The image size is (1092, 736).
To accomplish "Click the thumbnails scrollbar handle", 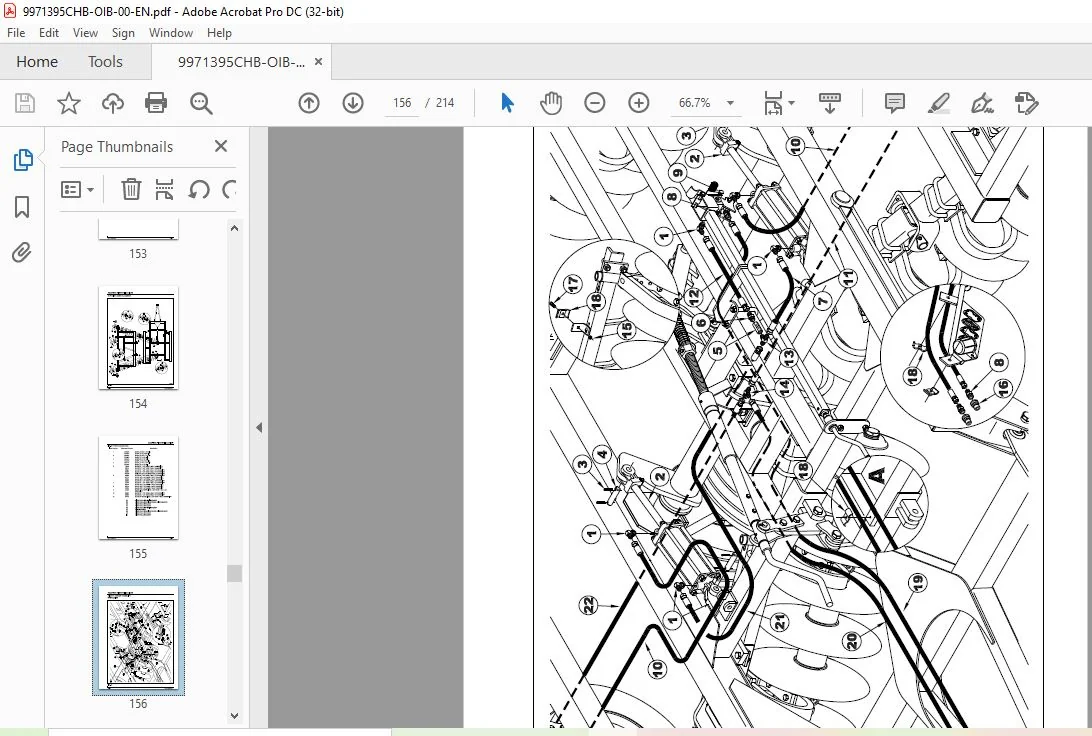I will pos(235,573).
